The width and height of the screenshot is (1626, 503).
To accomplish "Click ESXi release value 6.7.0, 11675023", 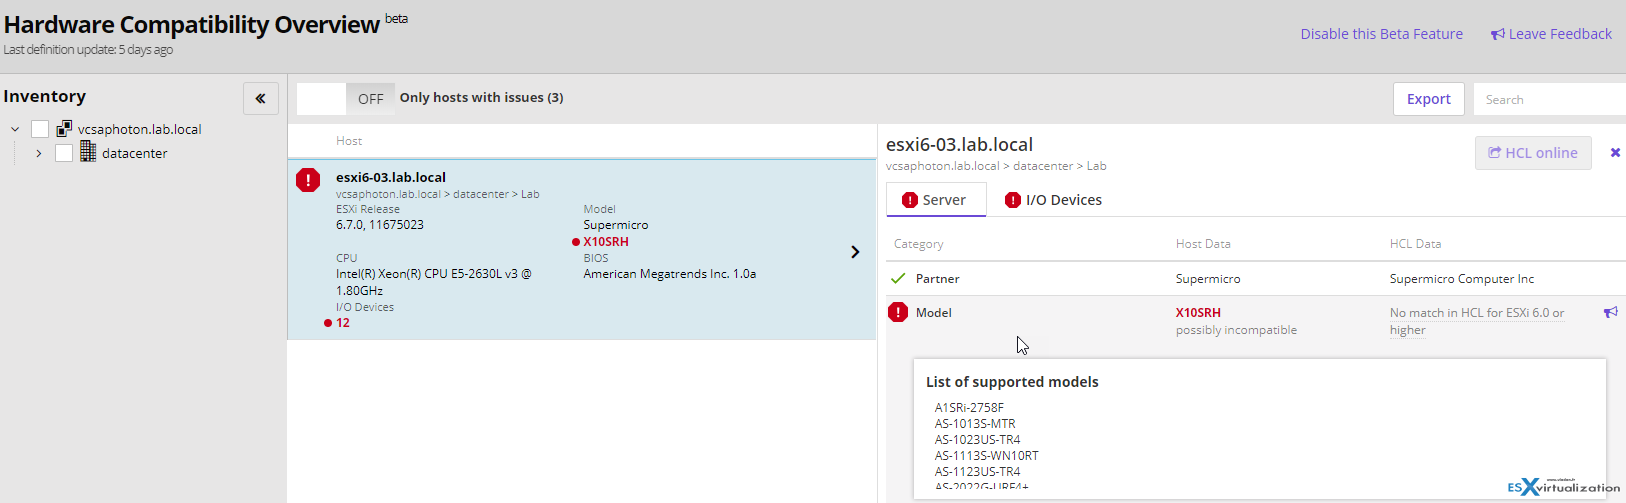I will tap(380, 225).
